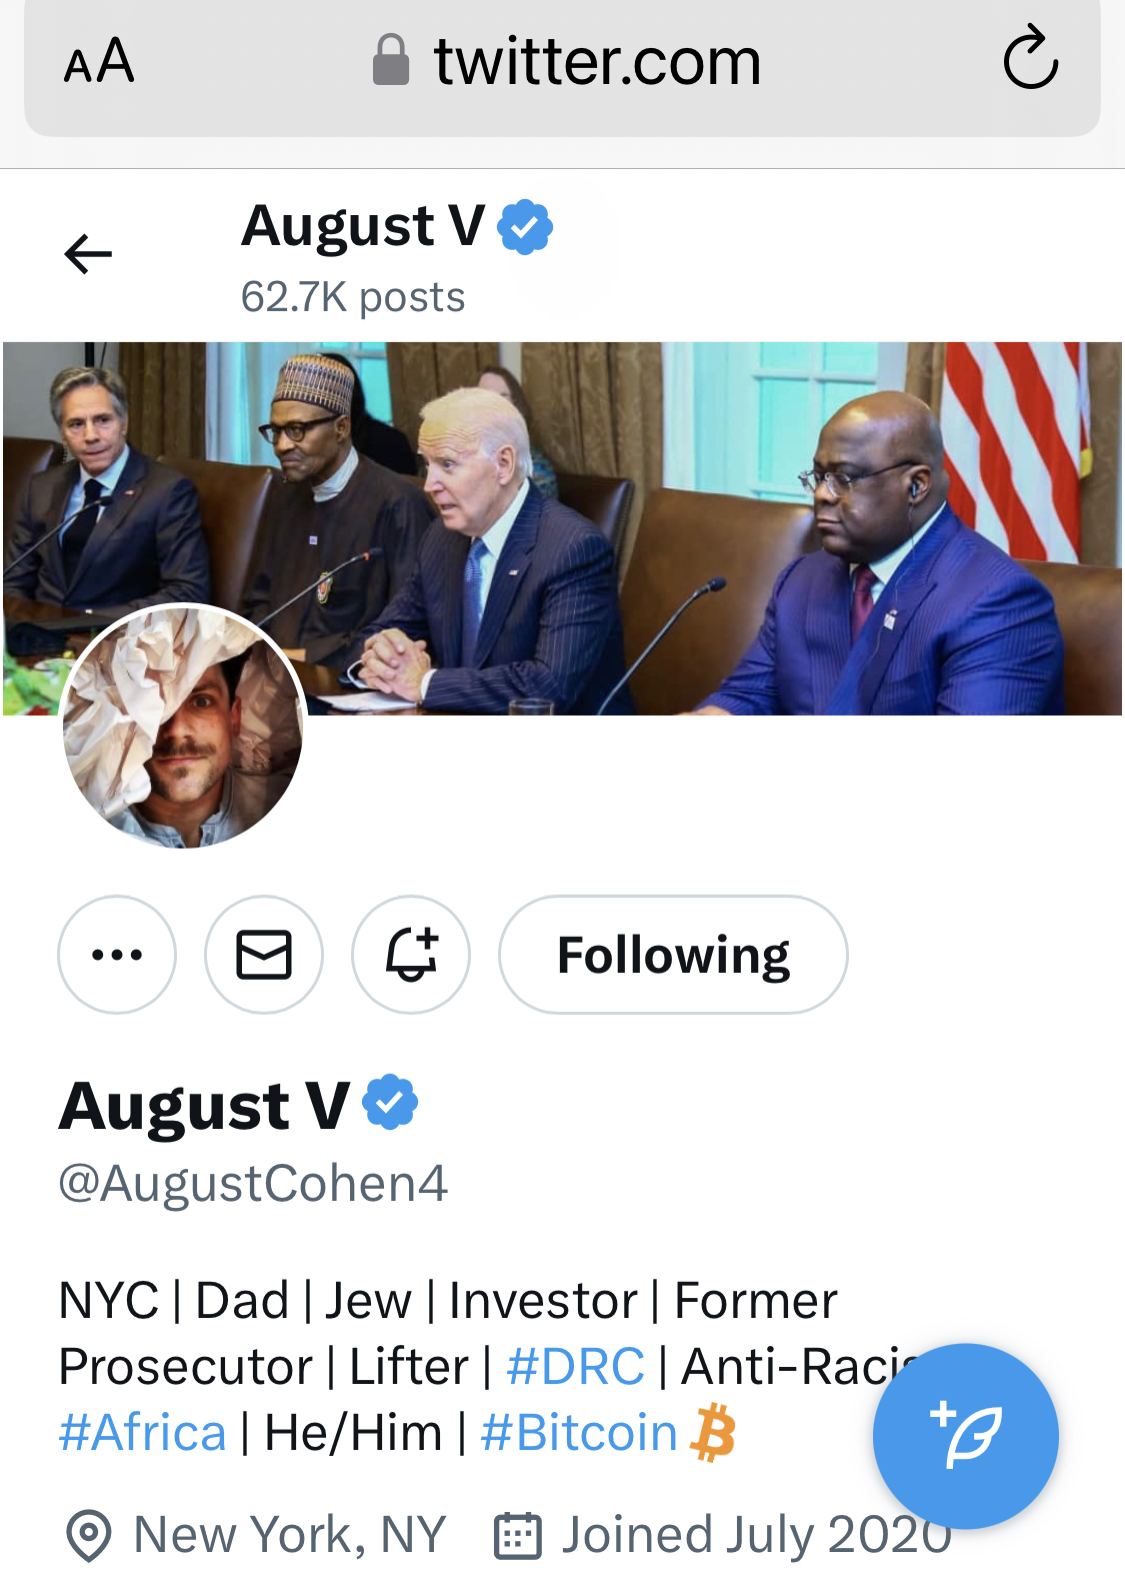Turn on post notifications bell
Viewport: 1125px width, 1592px height.
411,954
